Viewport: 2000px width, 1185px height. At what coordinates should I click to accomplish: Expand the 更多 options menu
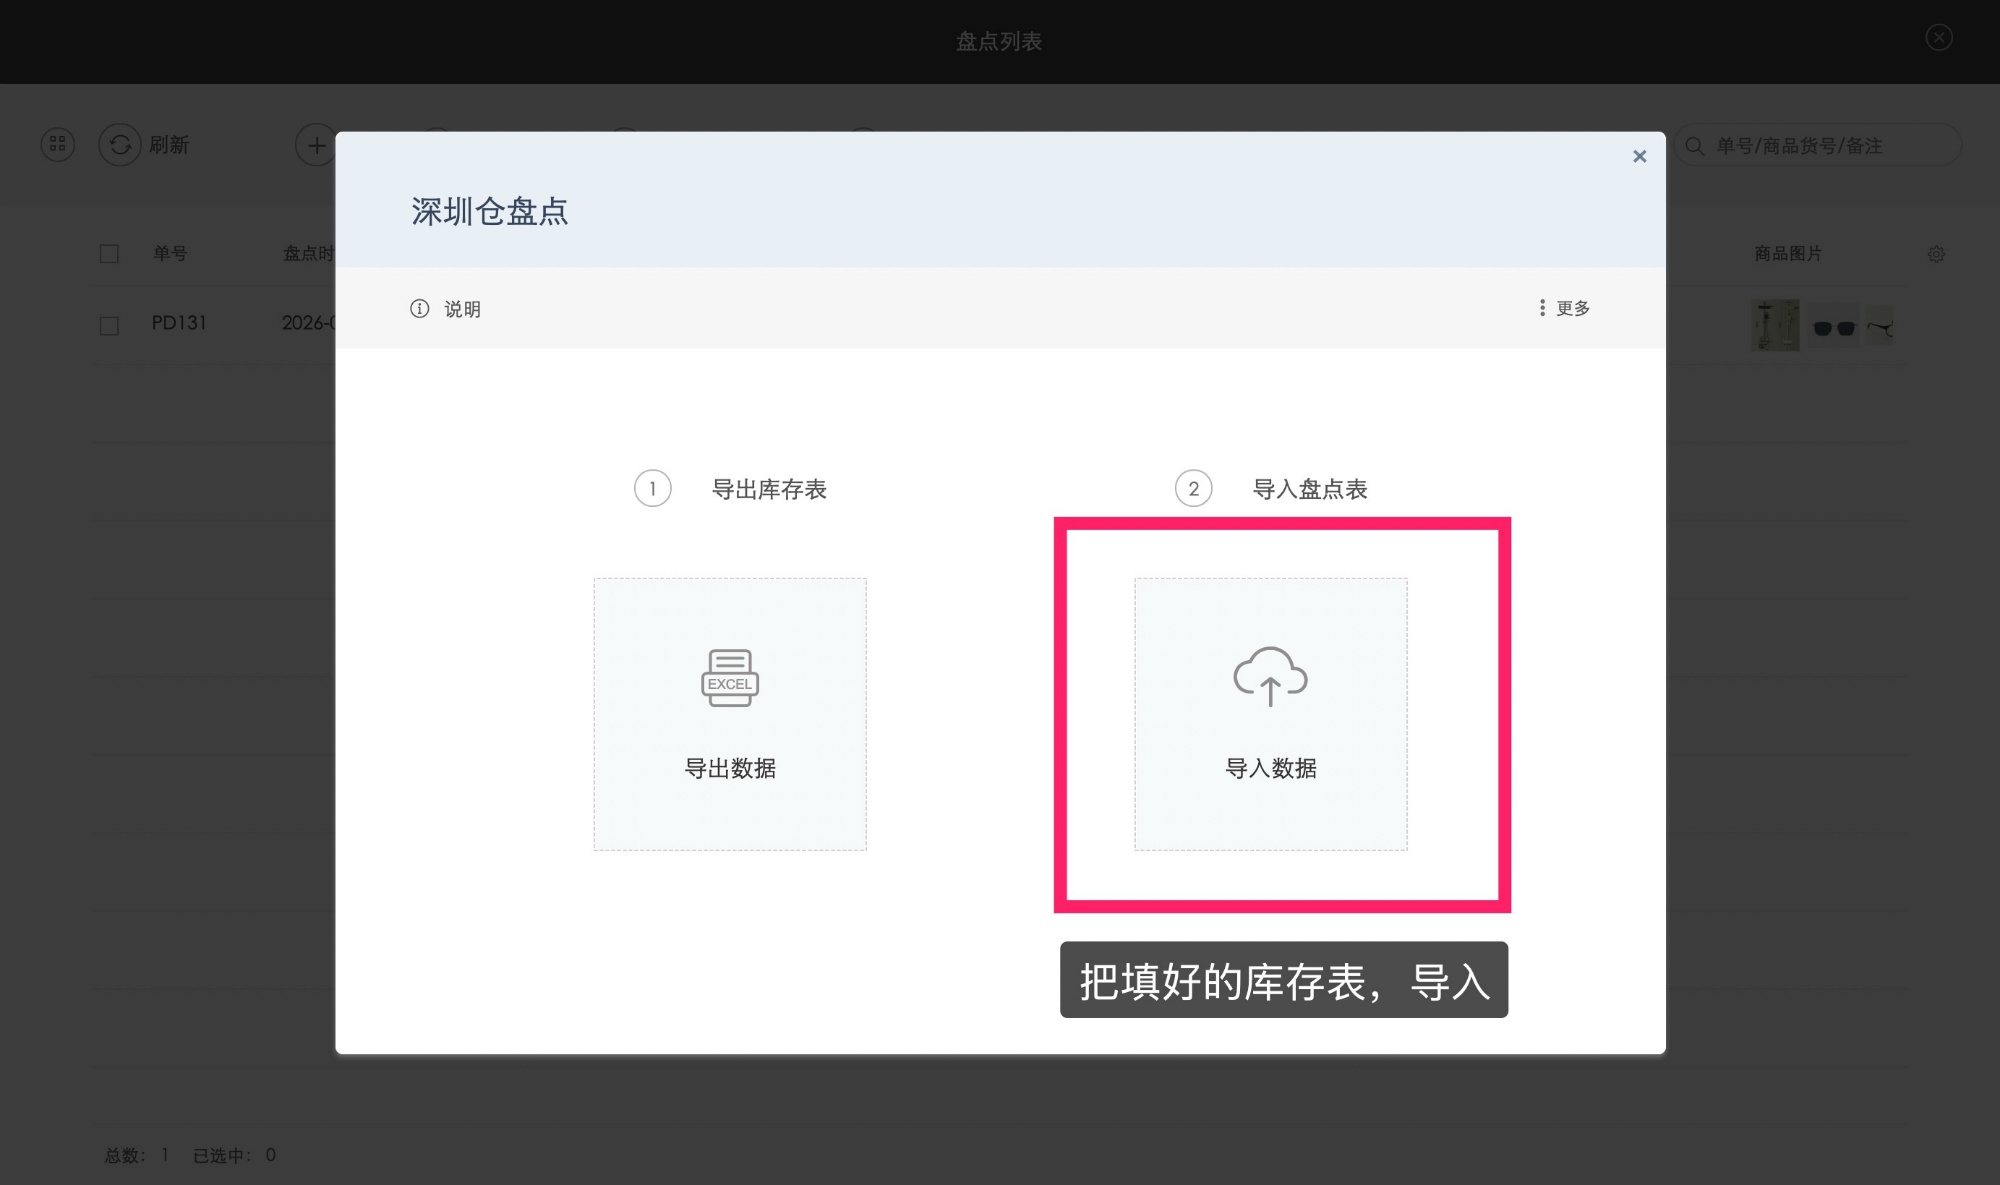(x=1572, y=308)
